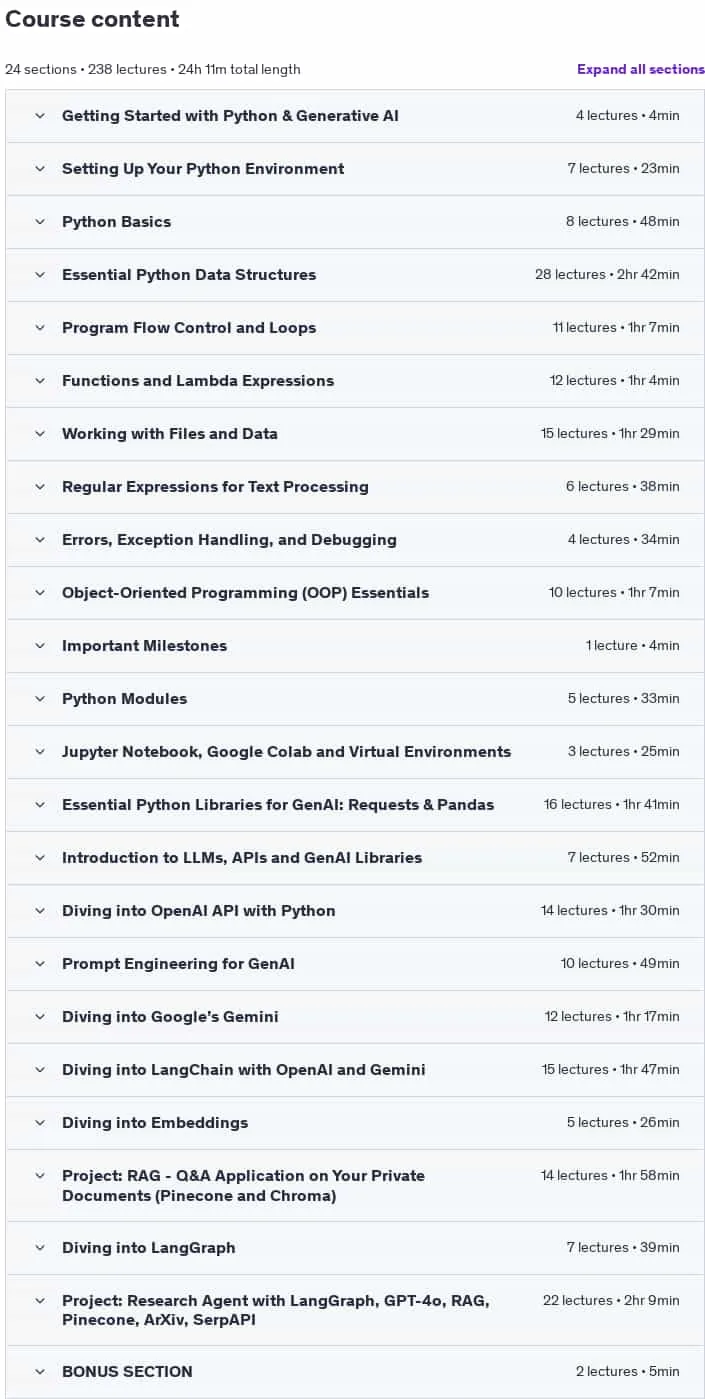
Task: Expand chevron for Getting Started with Python & Generative AI
Action: 40,116
